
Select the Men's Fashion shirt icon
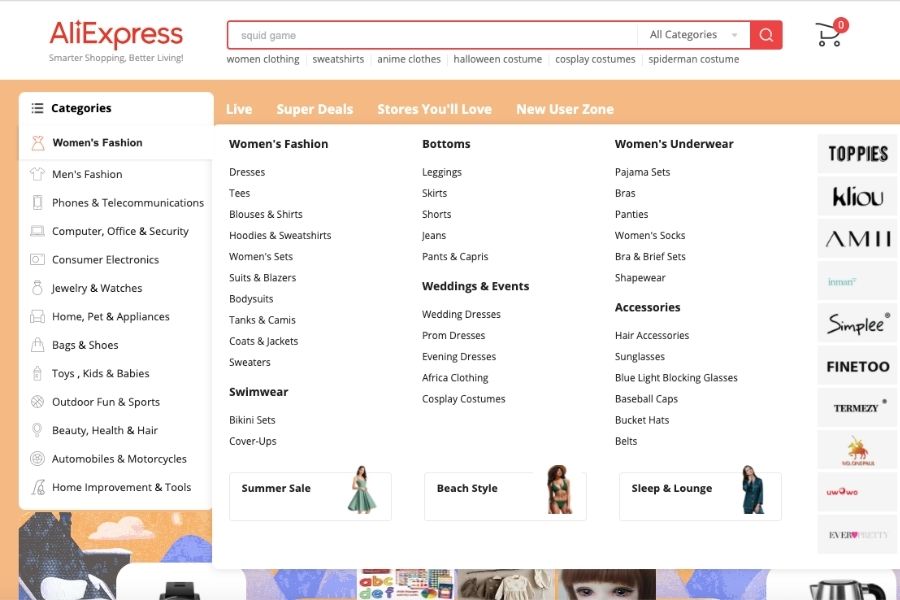[x=37, y=174]
